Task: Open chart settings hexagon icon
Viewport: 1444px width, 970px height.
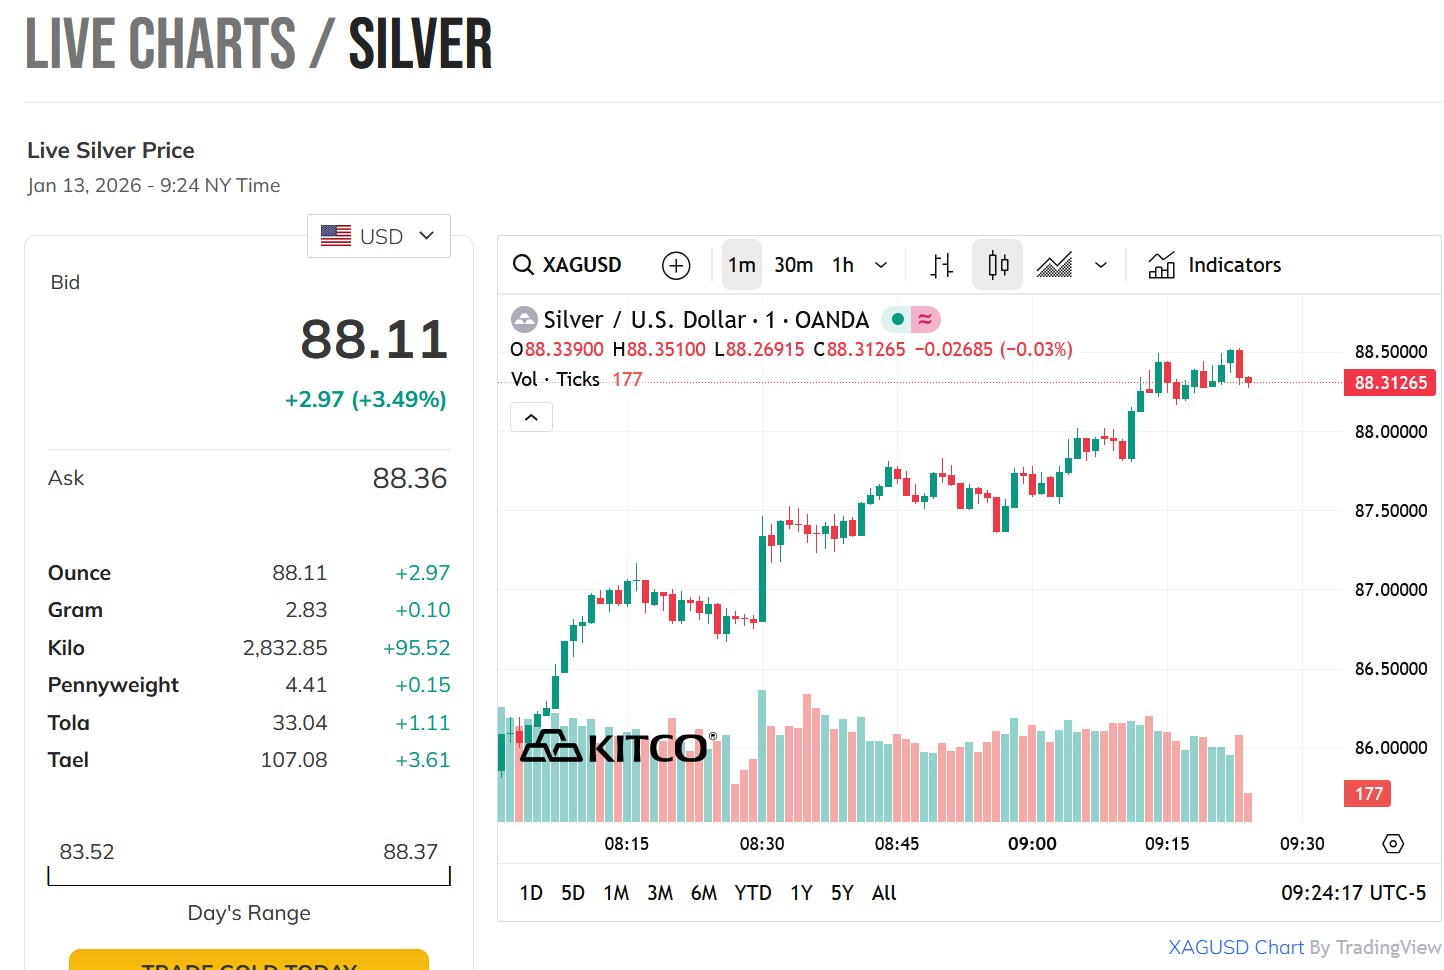Action: tap(1393, 844)
